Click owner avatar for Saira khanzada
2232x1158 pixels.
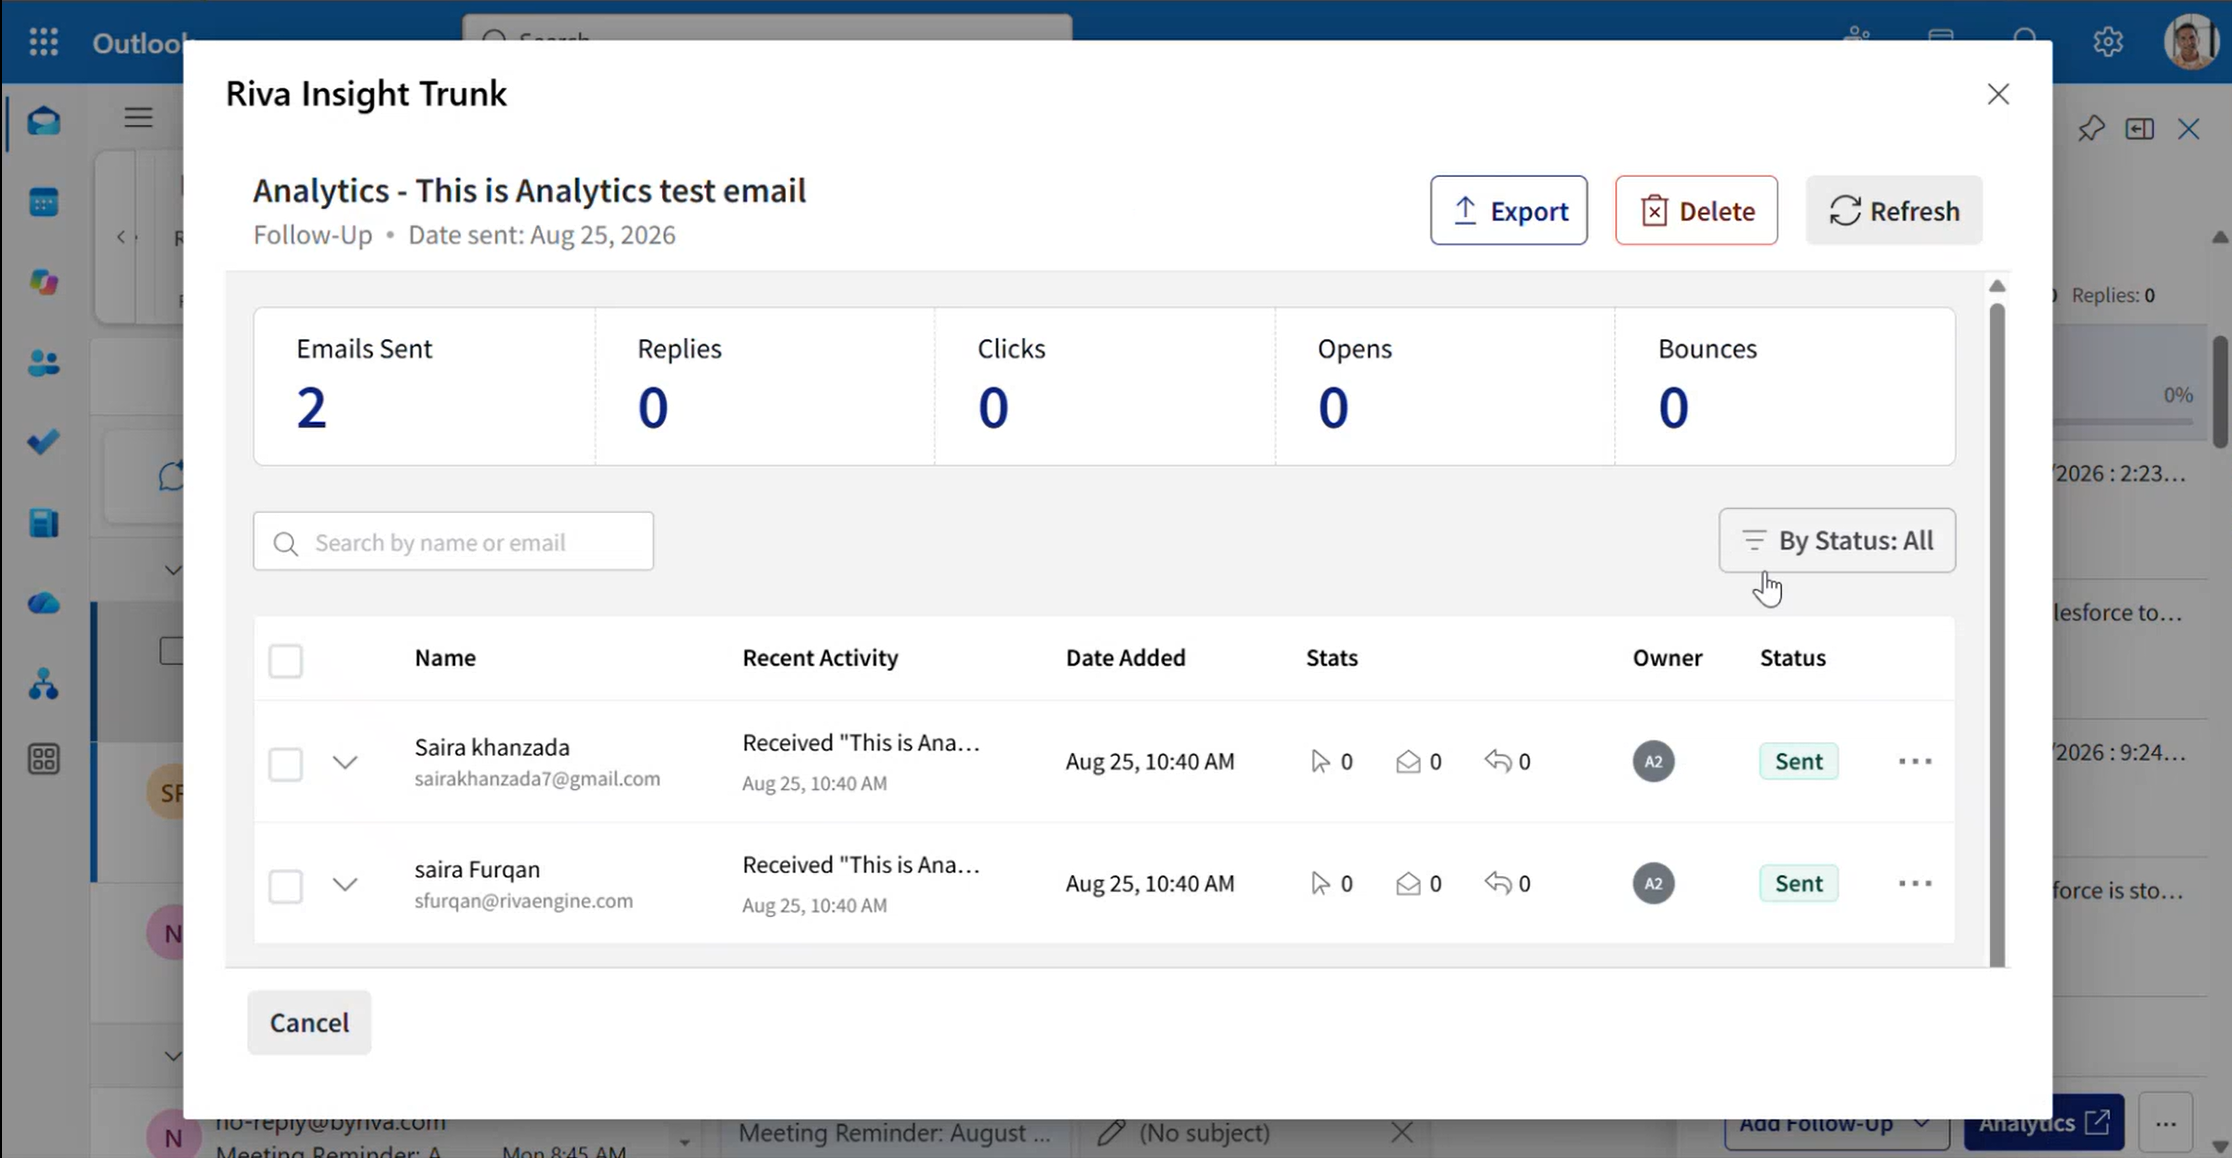pyautogui.click(x=1653, y=761)
